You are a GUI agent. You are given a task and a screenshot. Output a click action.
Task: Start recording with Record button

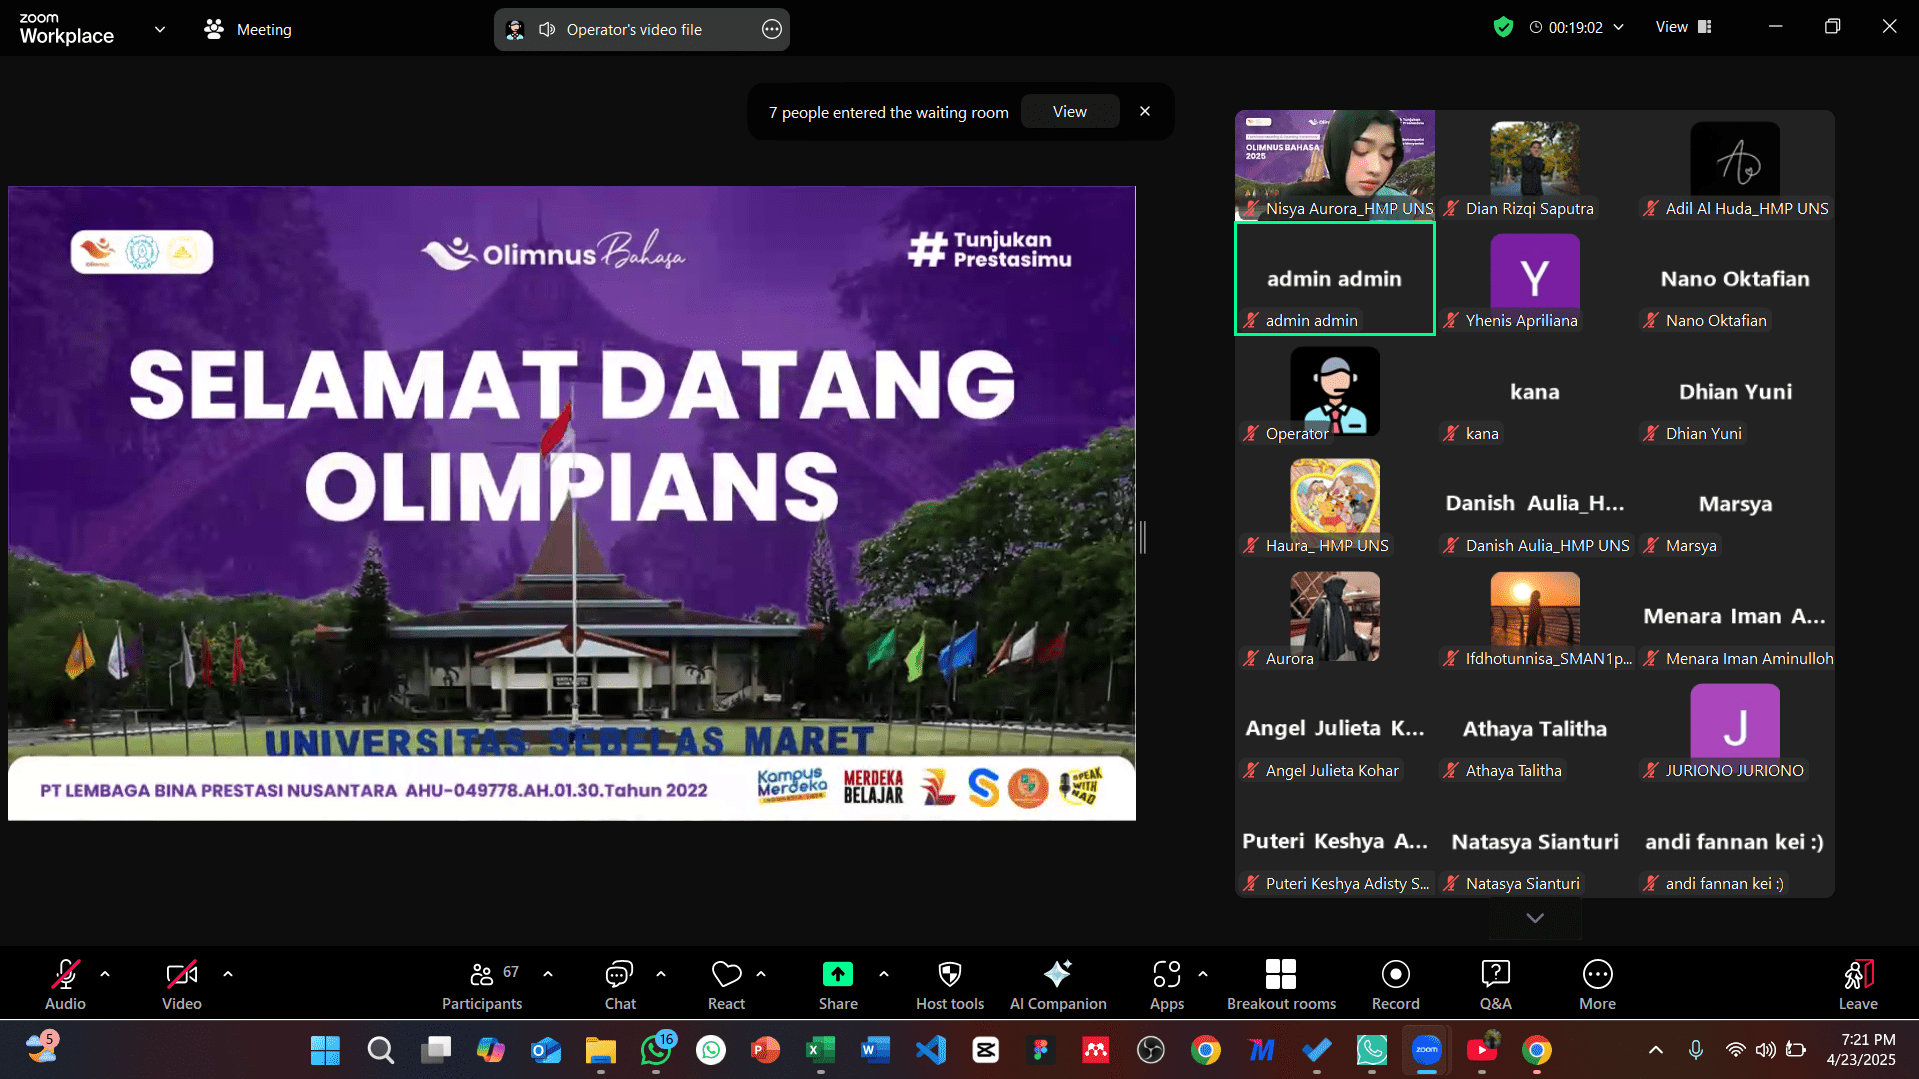coord(1395,985)
